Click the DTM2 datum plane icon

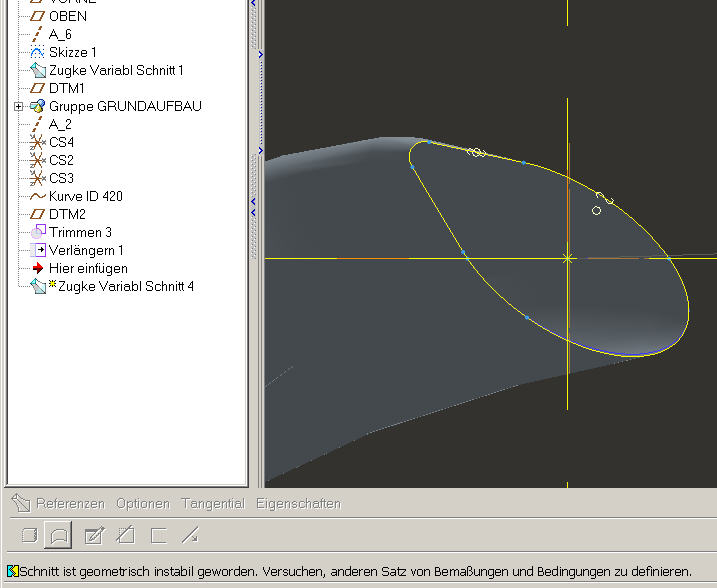point(37,214)
